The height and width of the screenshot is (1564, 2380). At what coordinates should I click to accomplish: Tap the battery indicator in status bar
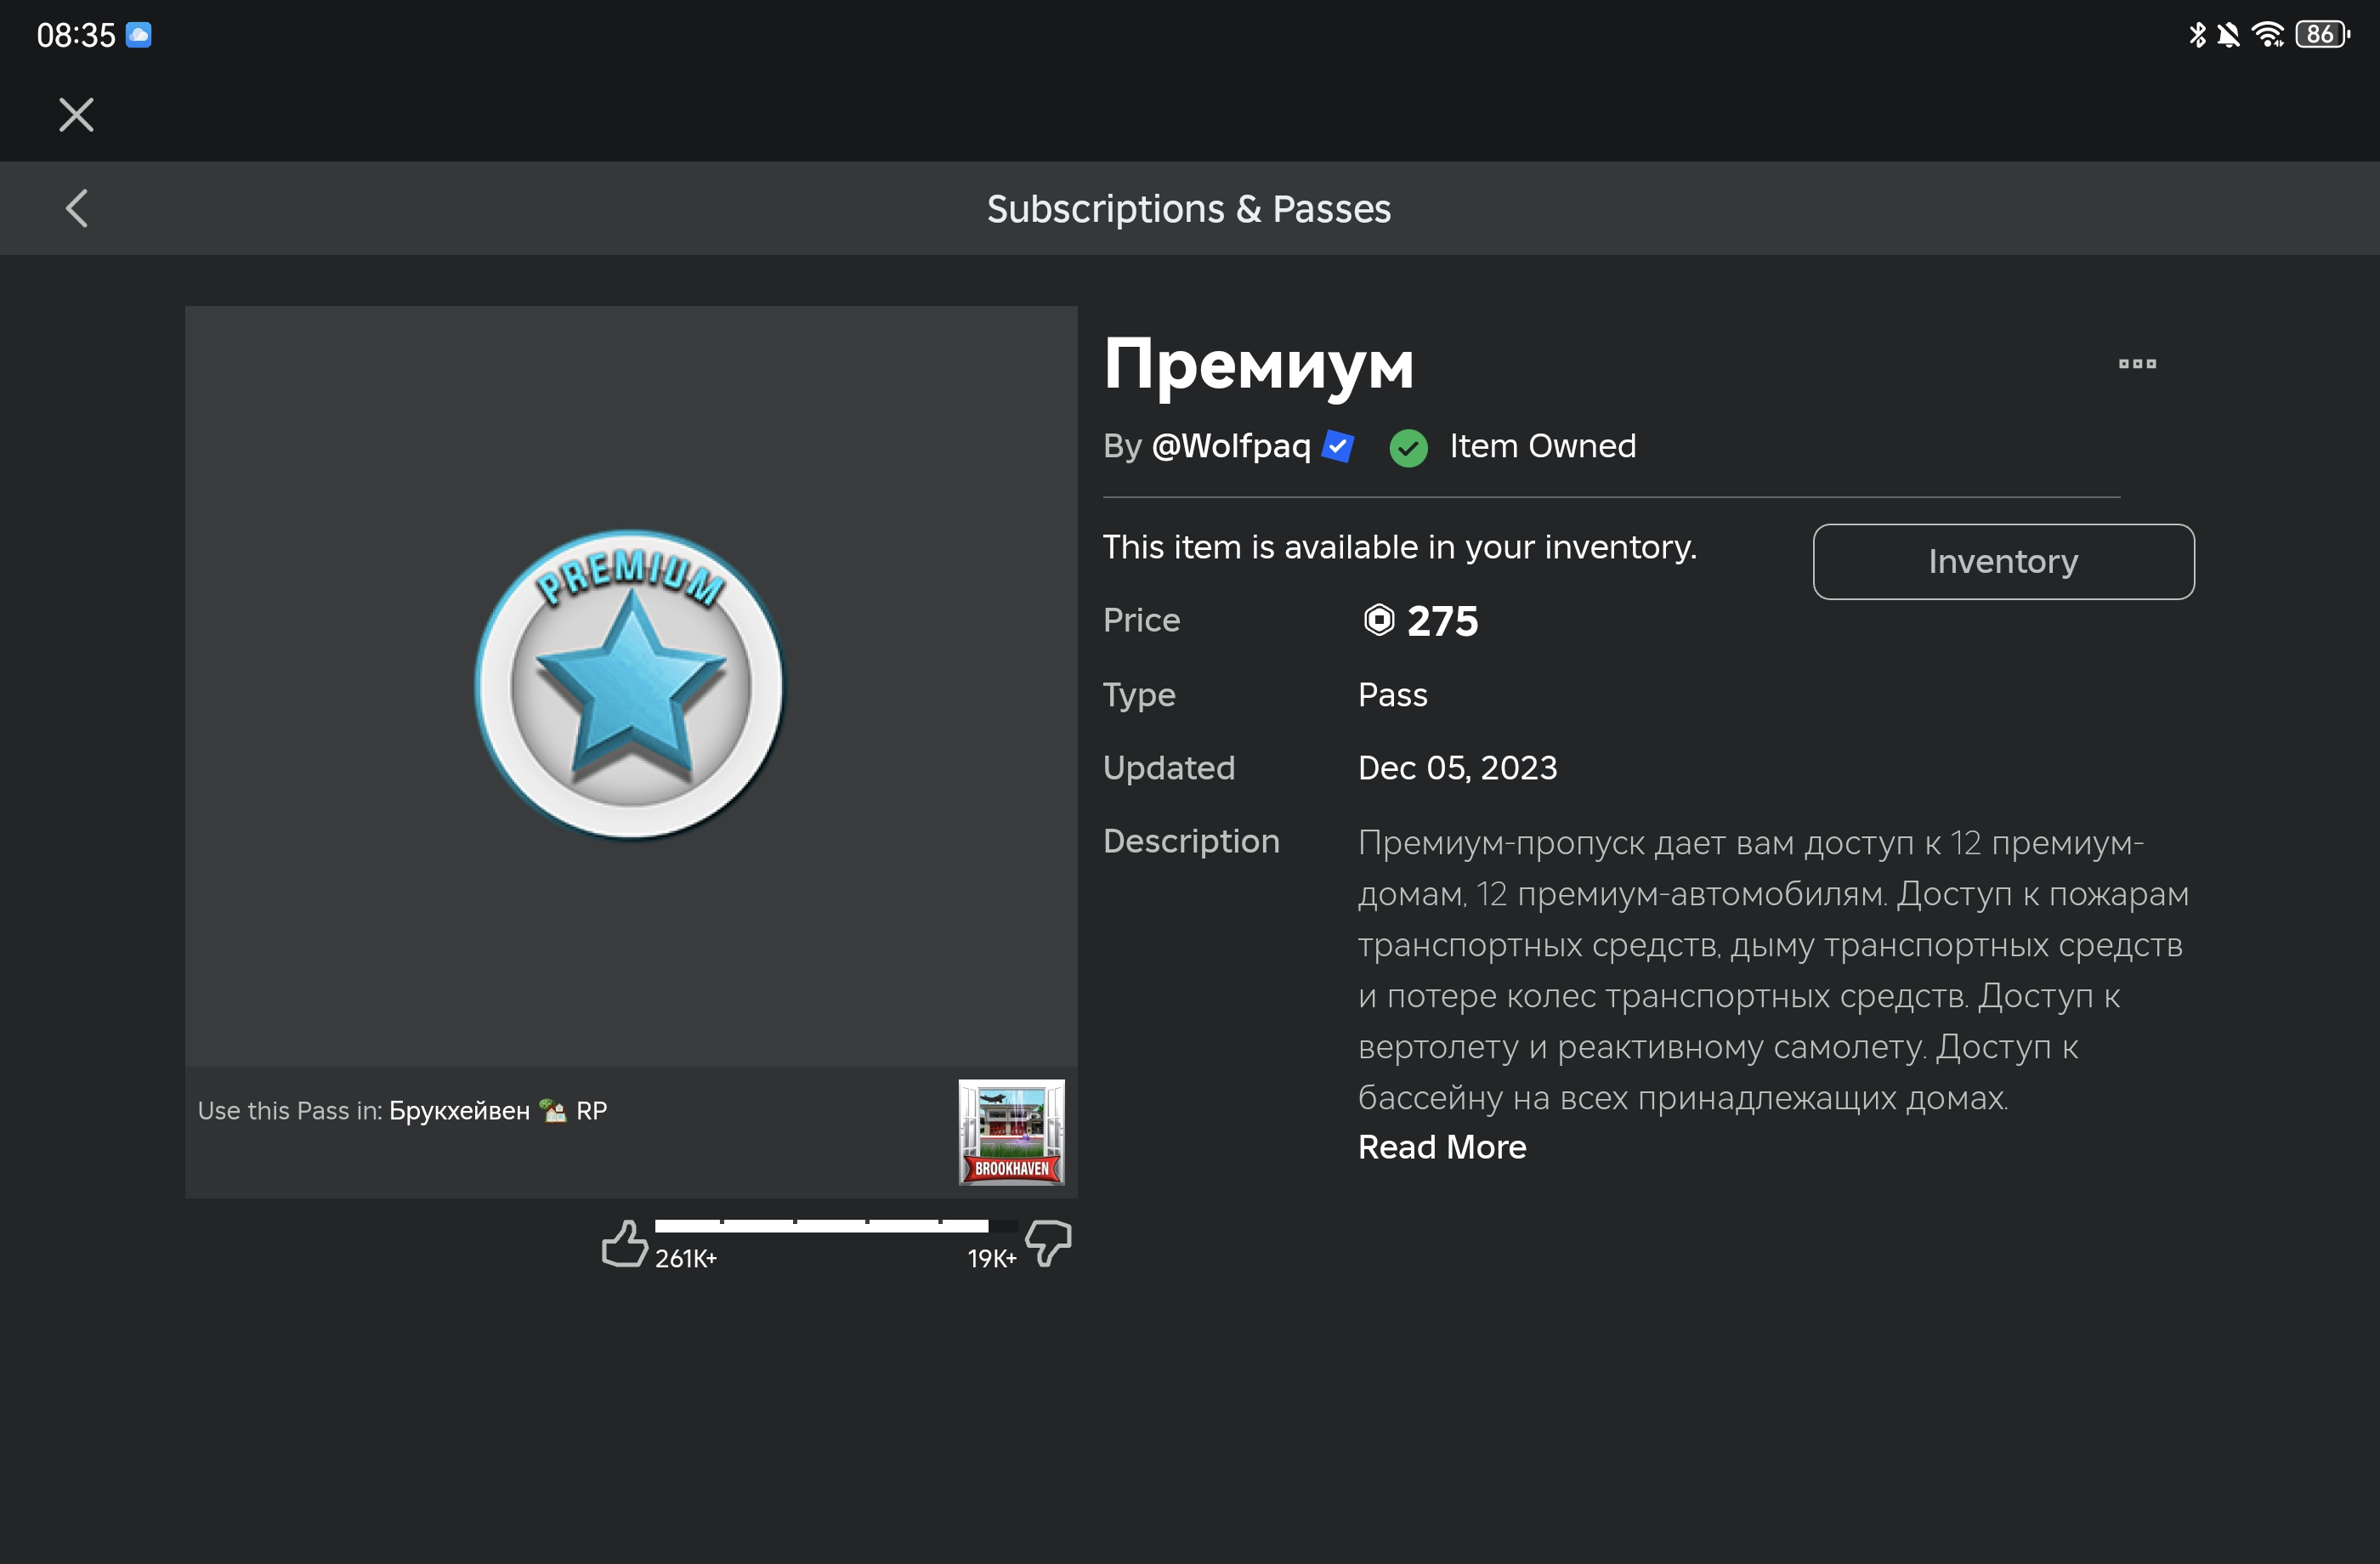(x=2321, y=35)
